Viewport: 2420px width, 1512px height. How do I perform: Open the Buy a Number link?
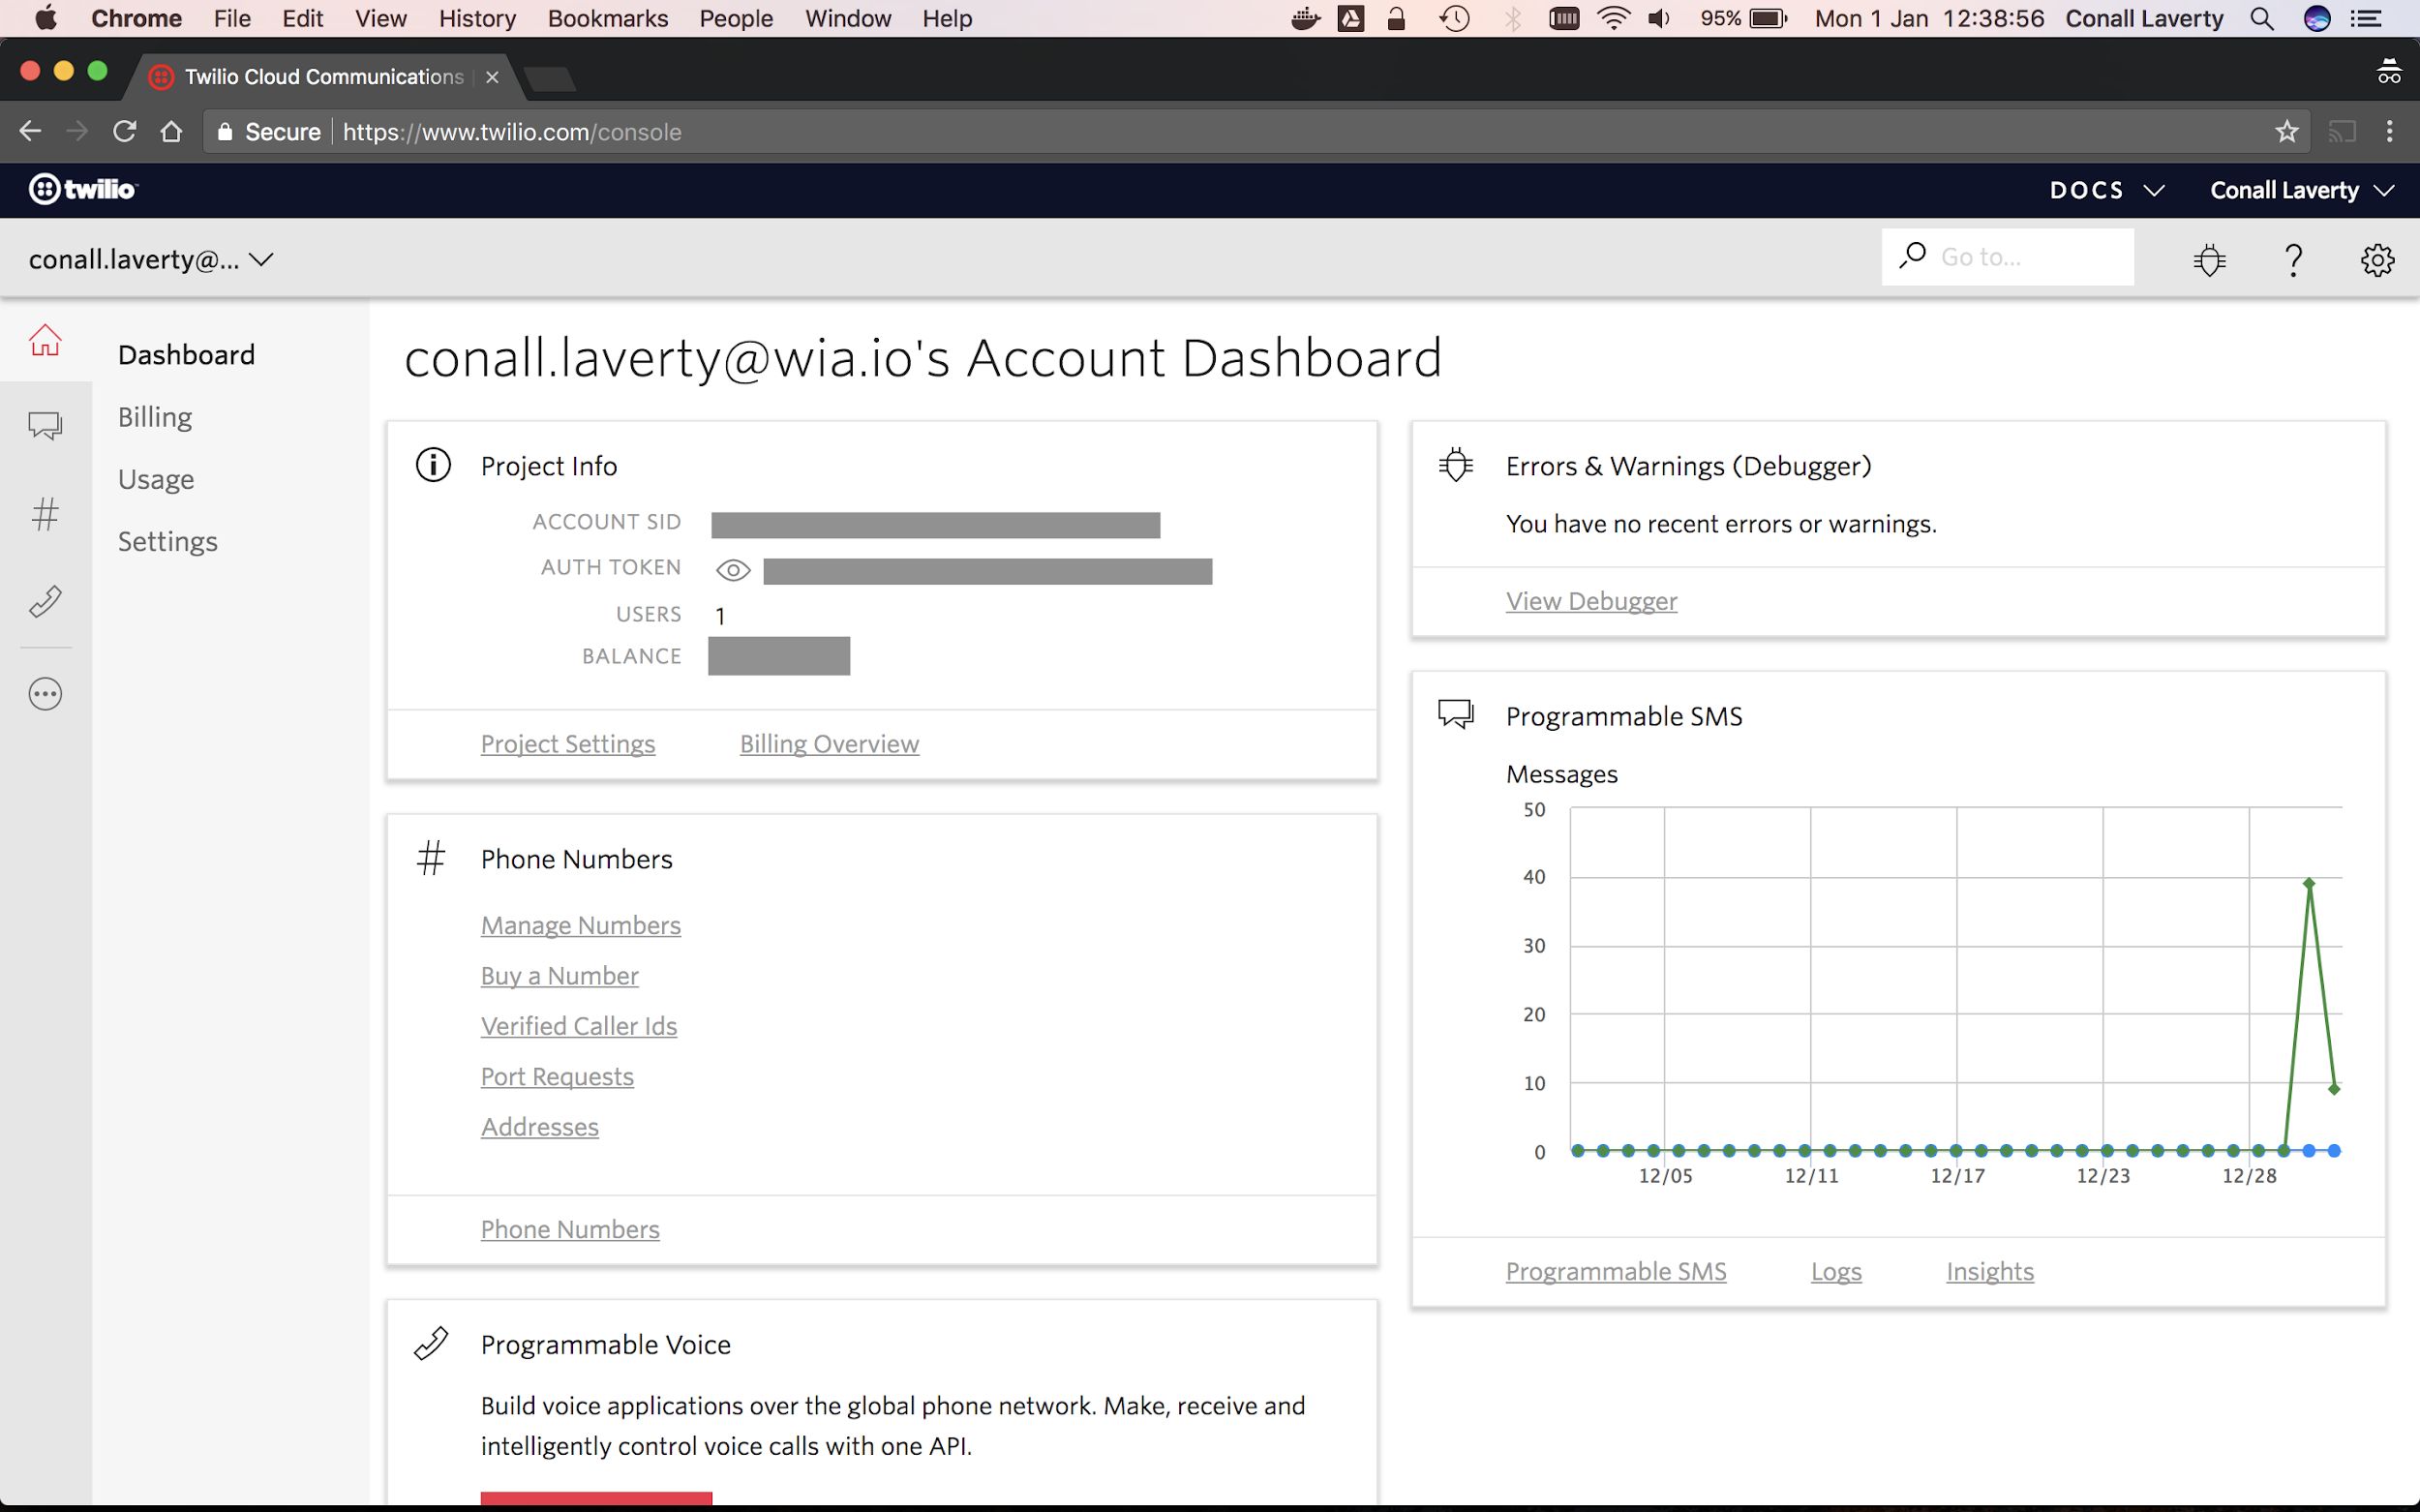[560, 975]
